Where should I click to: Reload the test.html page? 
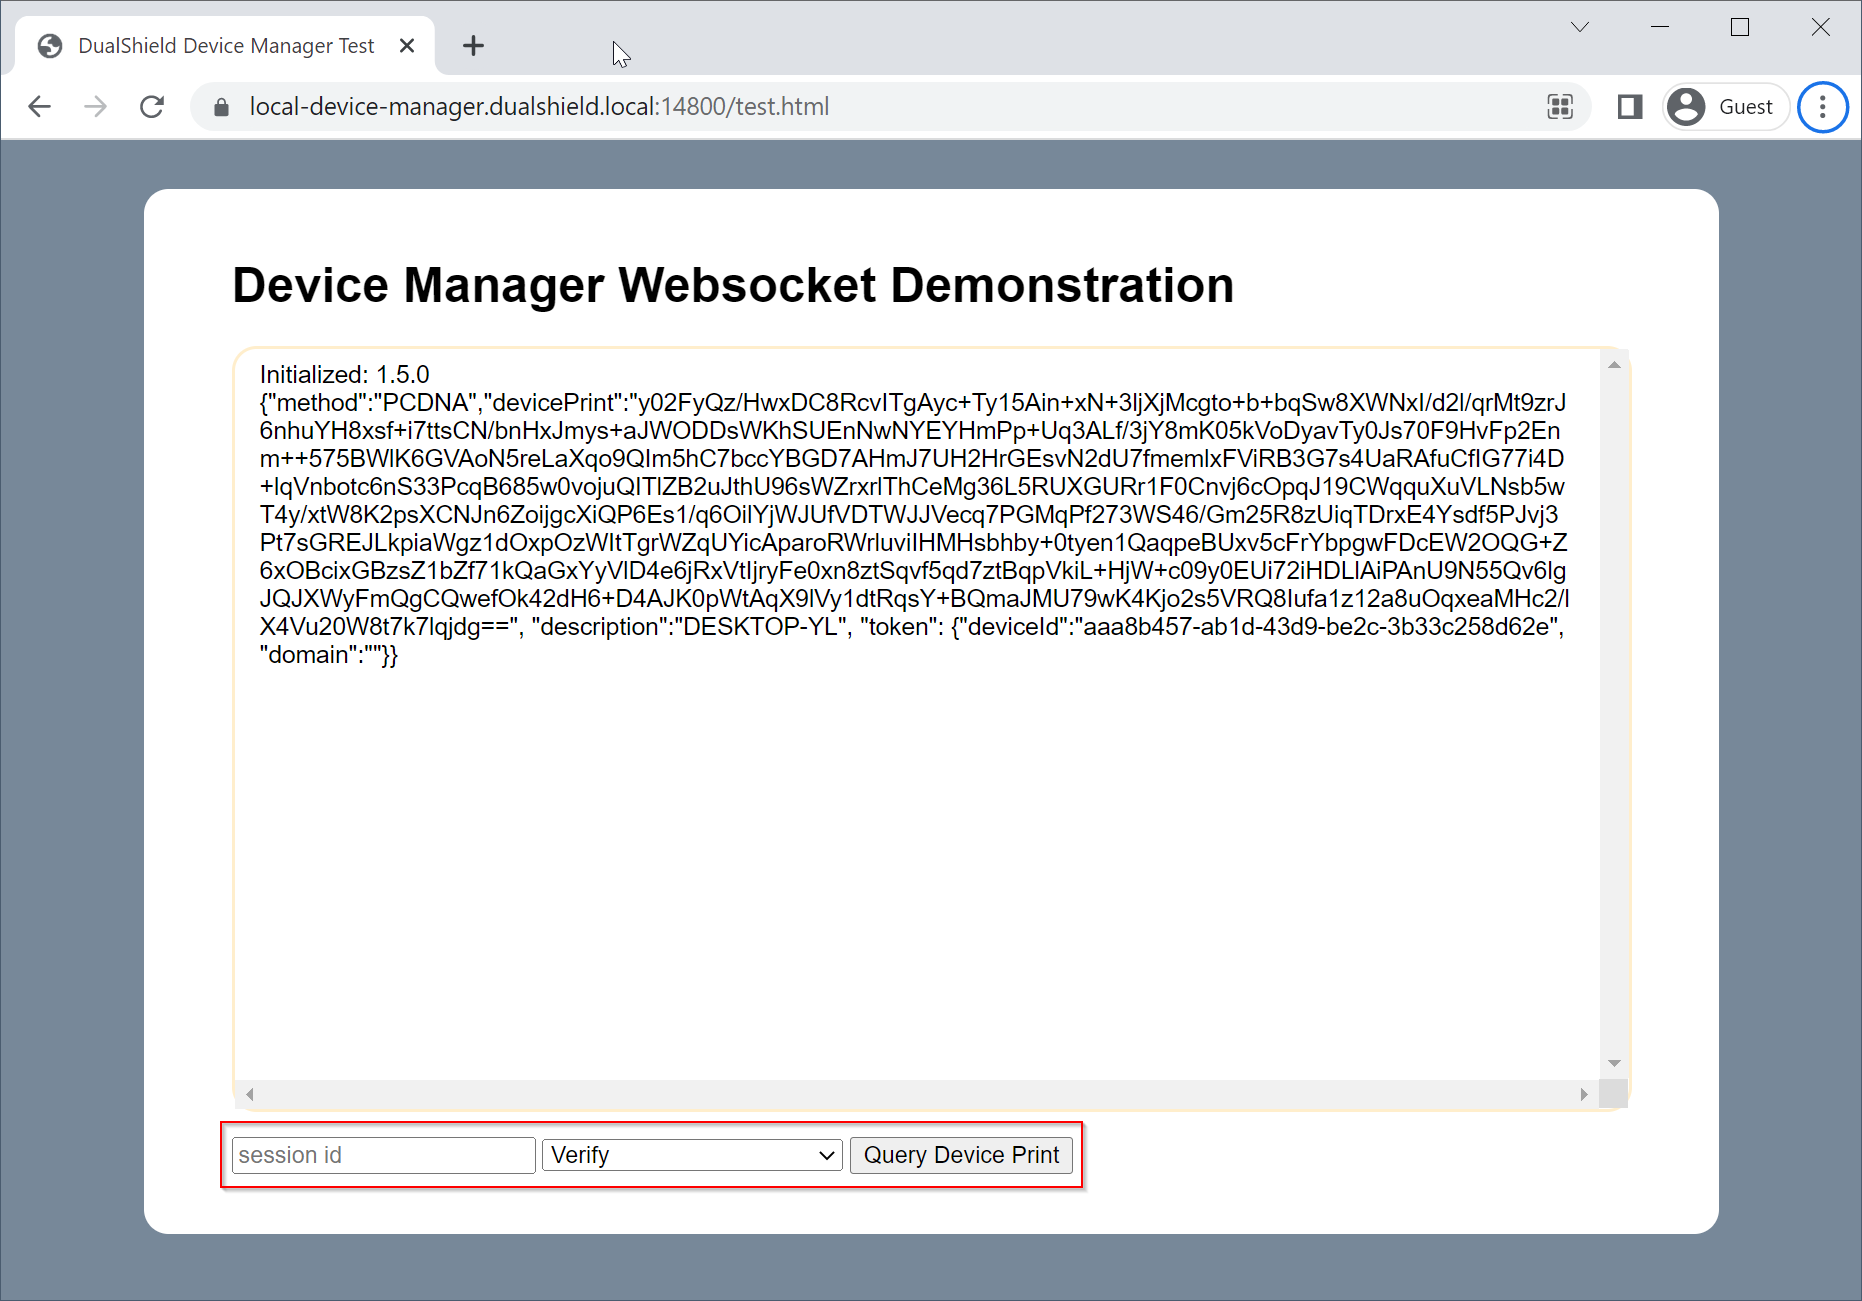(152, 107)
